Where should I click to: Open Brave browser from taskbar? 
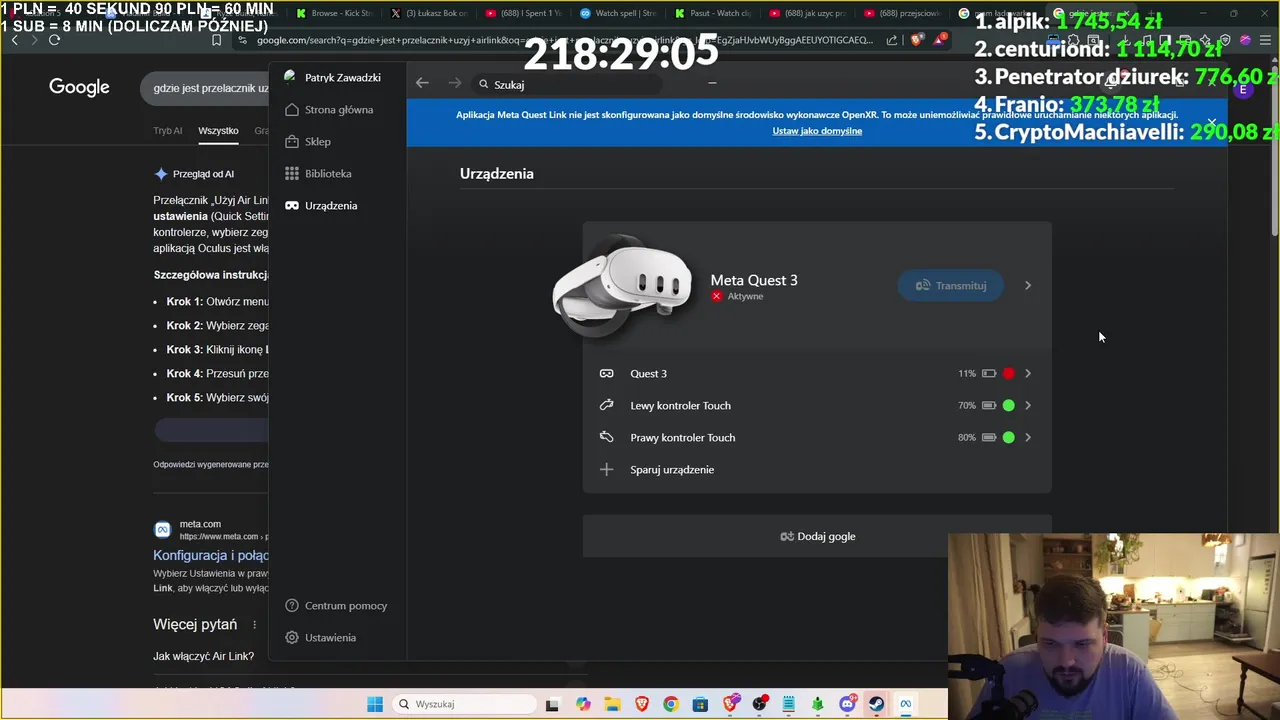pos(641,704)
